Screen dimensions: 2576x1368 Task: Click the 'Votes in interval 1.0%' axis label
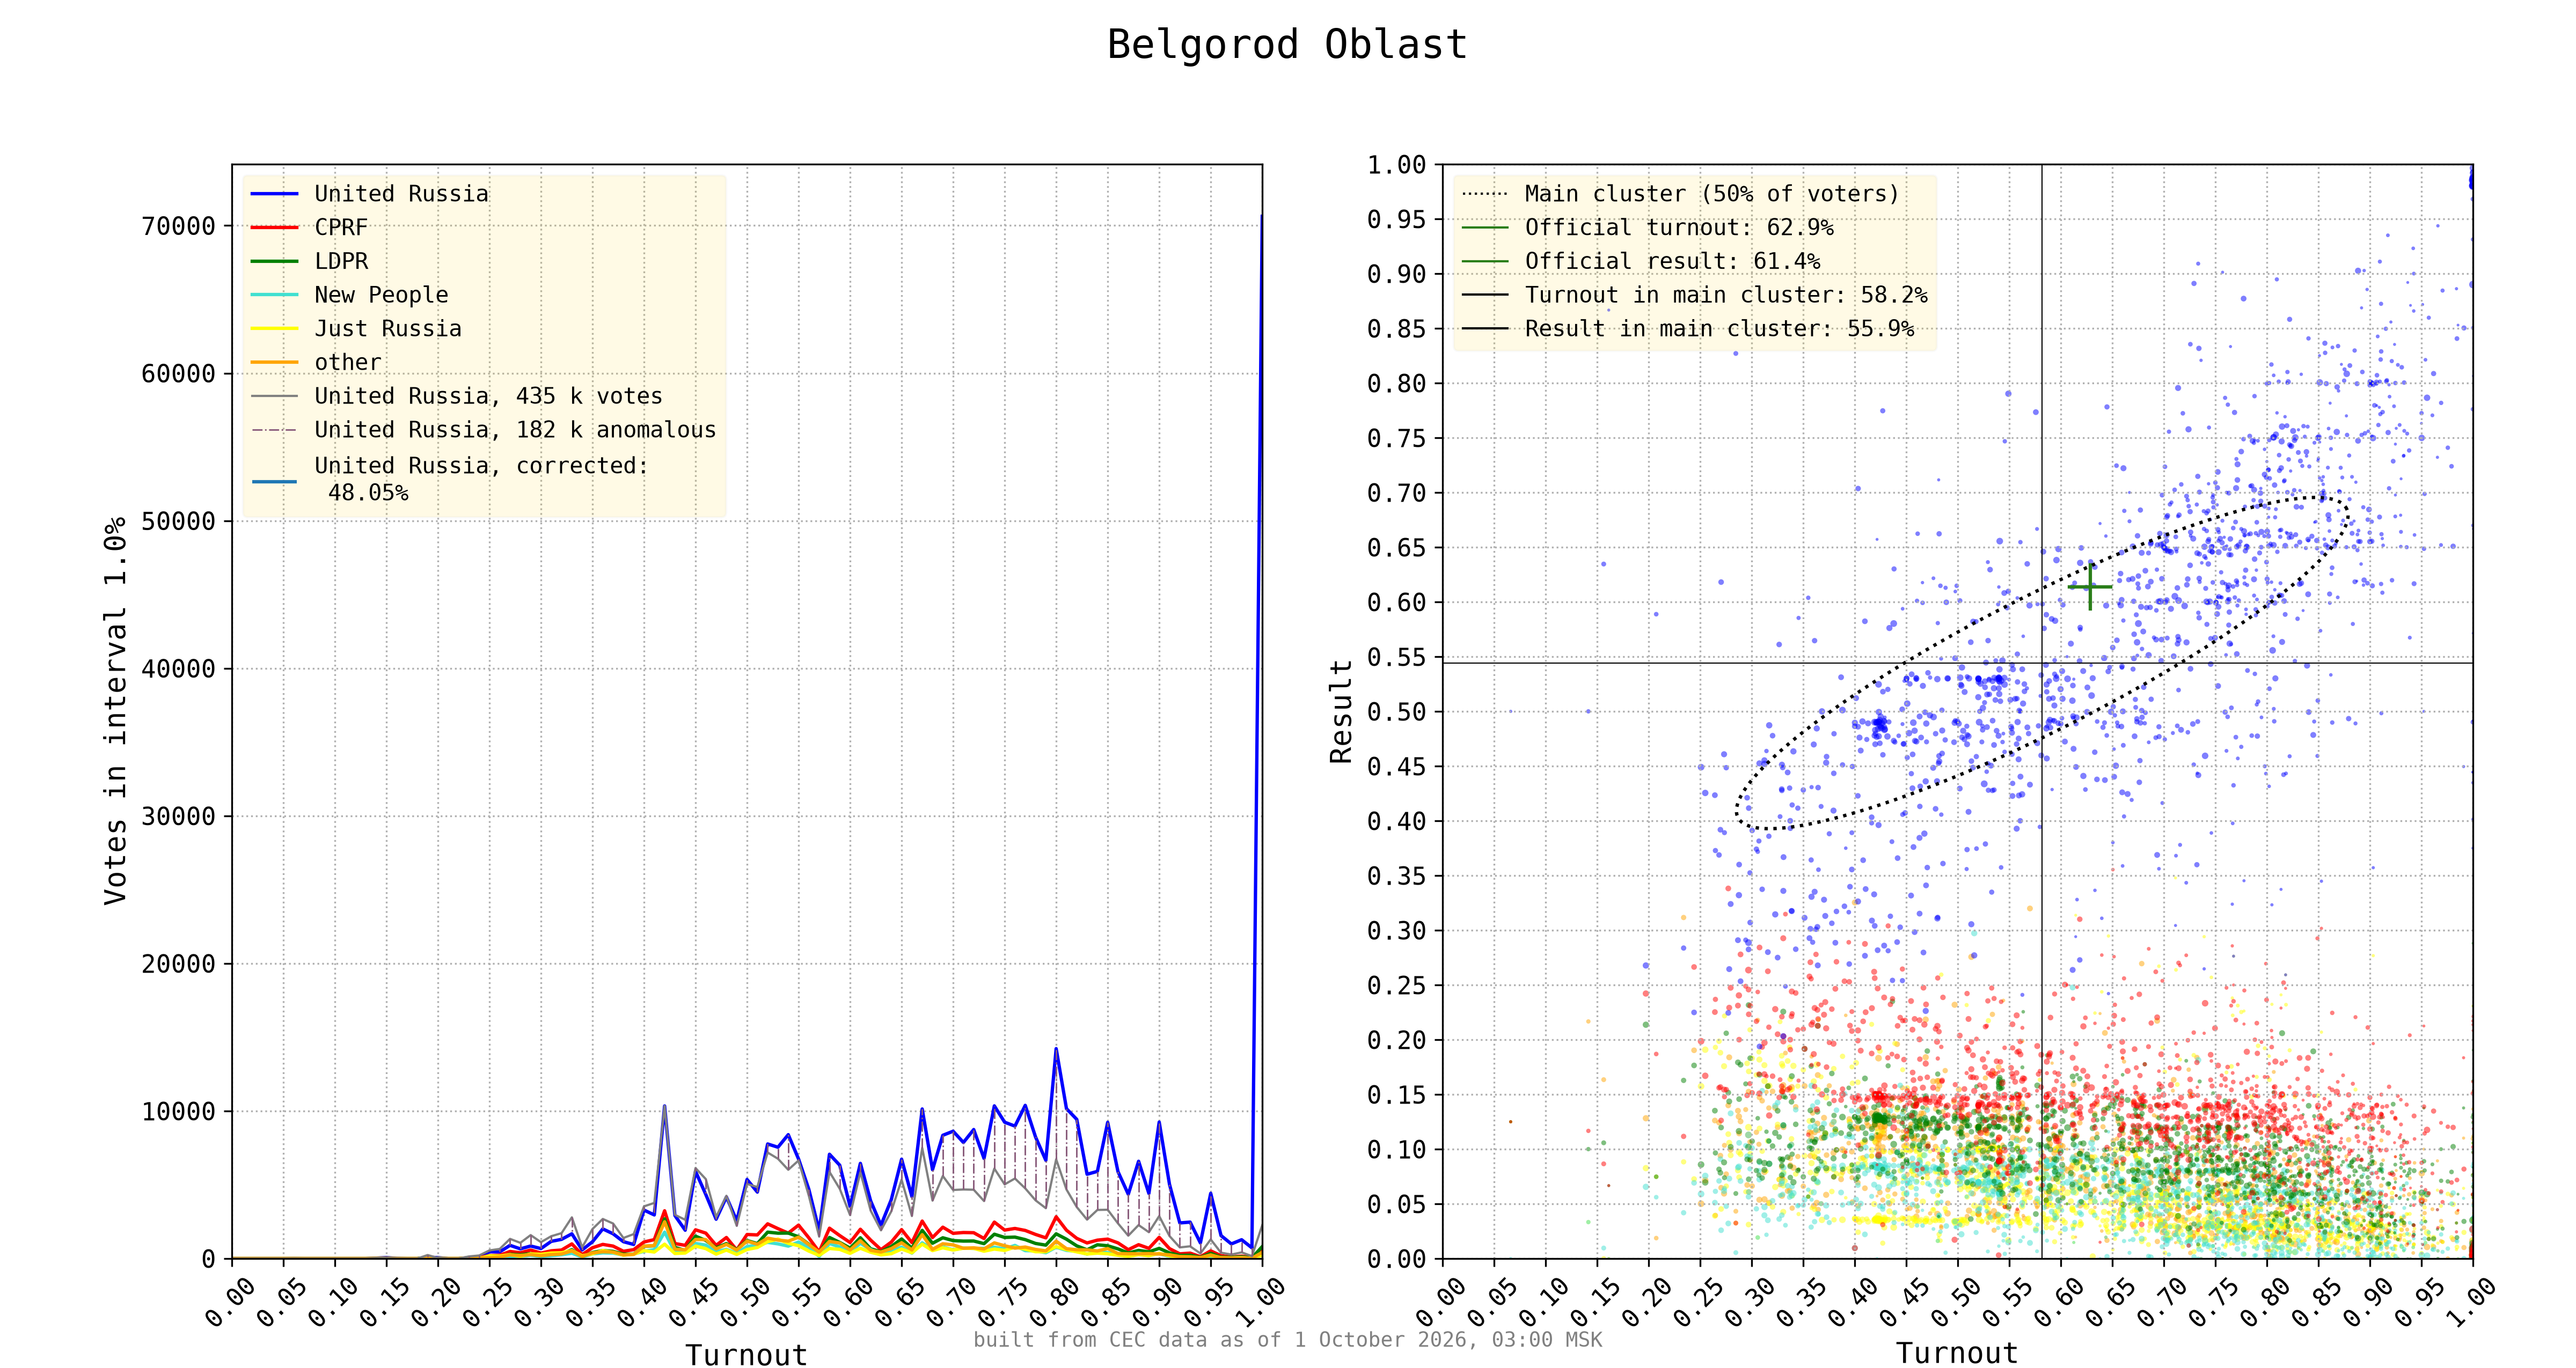(116, 711)
